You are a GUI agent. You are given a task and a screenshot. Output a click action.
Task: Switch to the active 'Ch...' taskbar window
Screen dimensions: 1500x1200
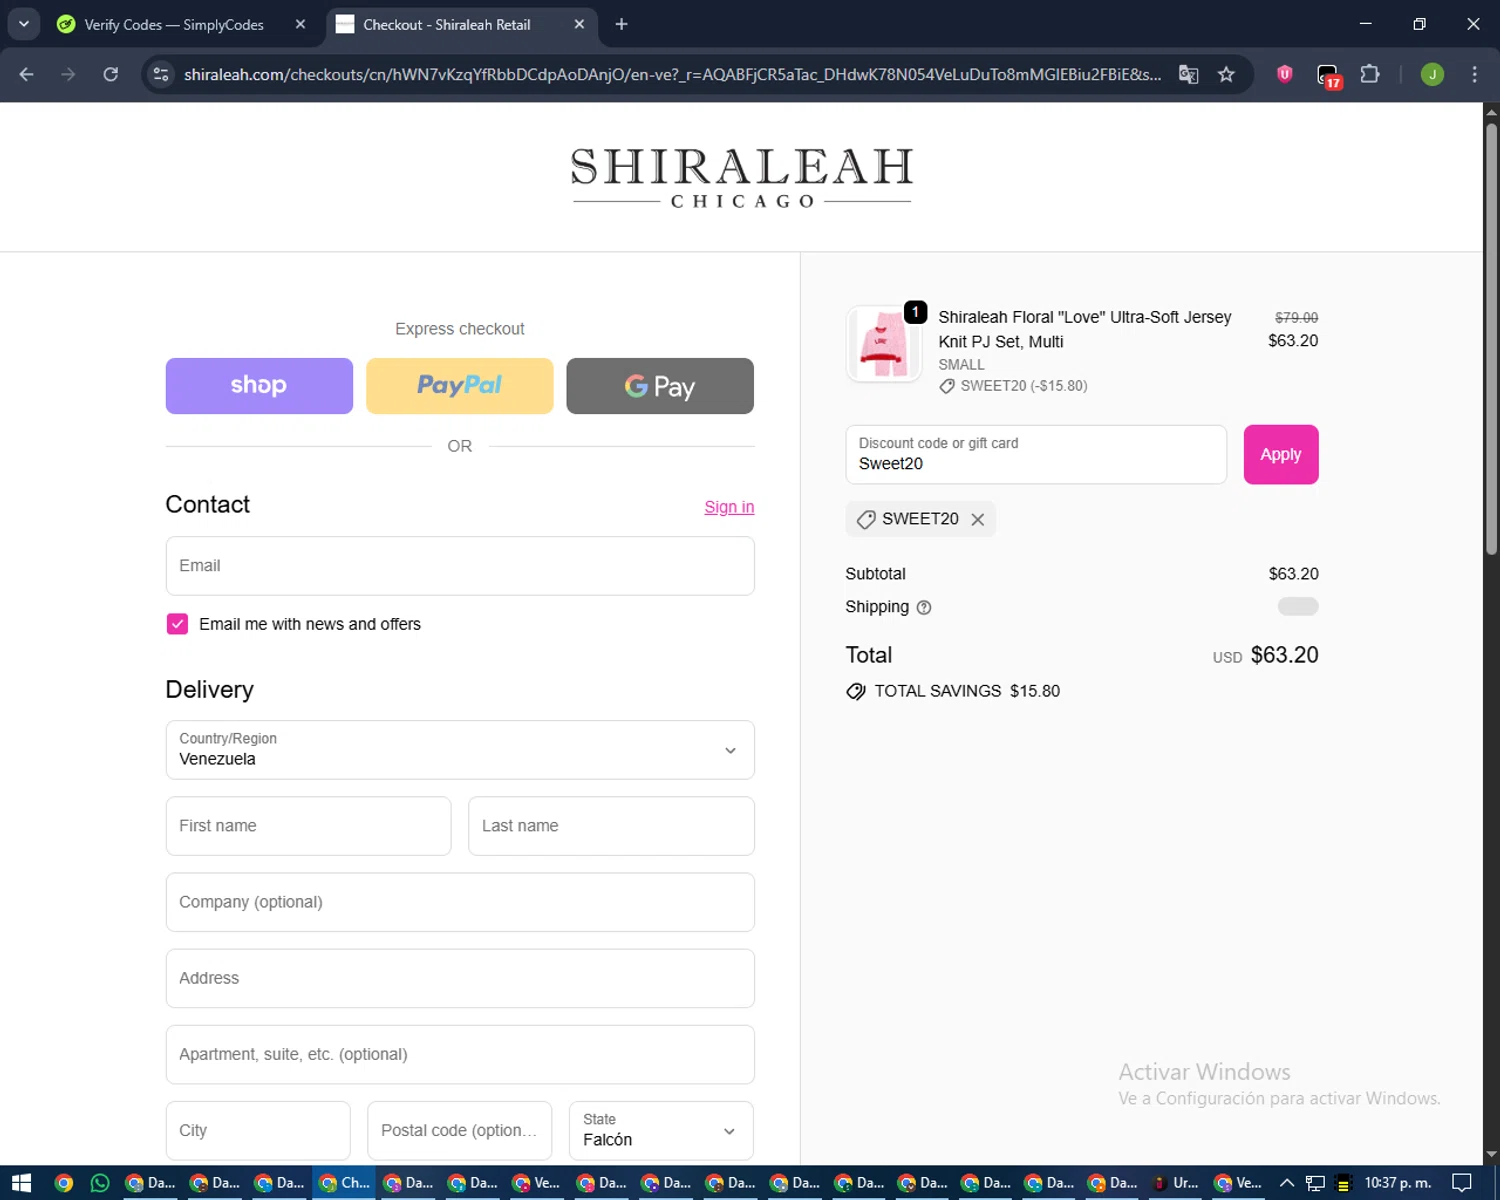point(344,1183)
